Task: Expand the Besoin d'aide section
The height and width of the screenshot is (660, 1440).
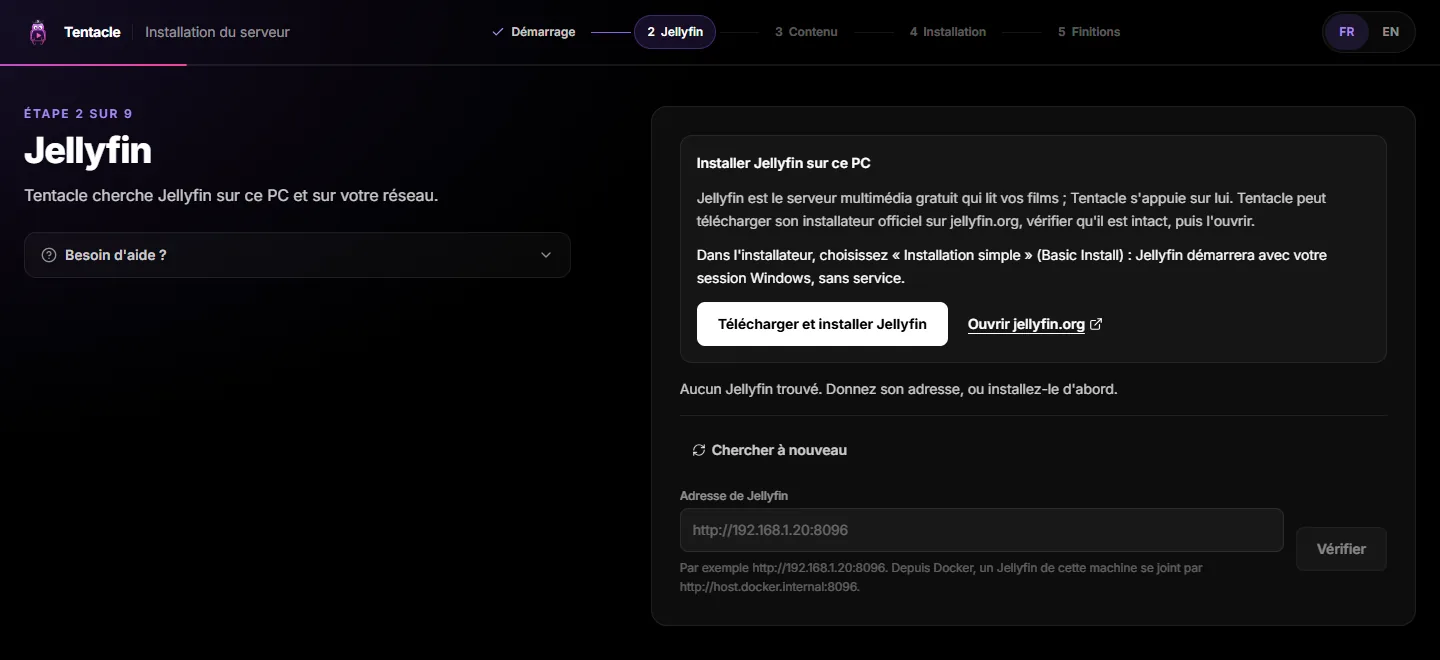Action: pyautogui.click(x=297, y=255)
